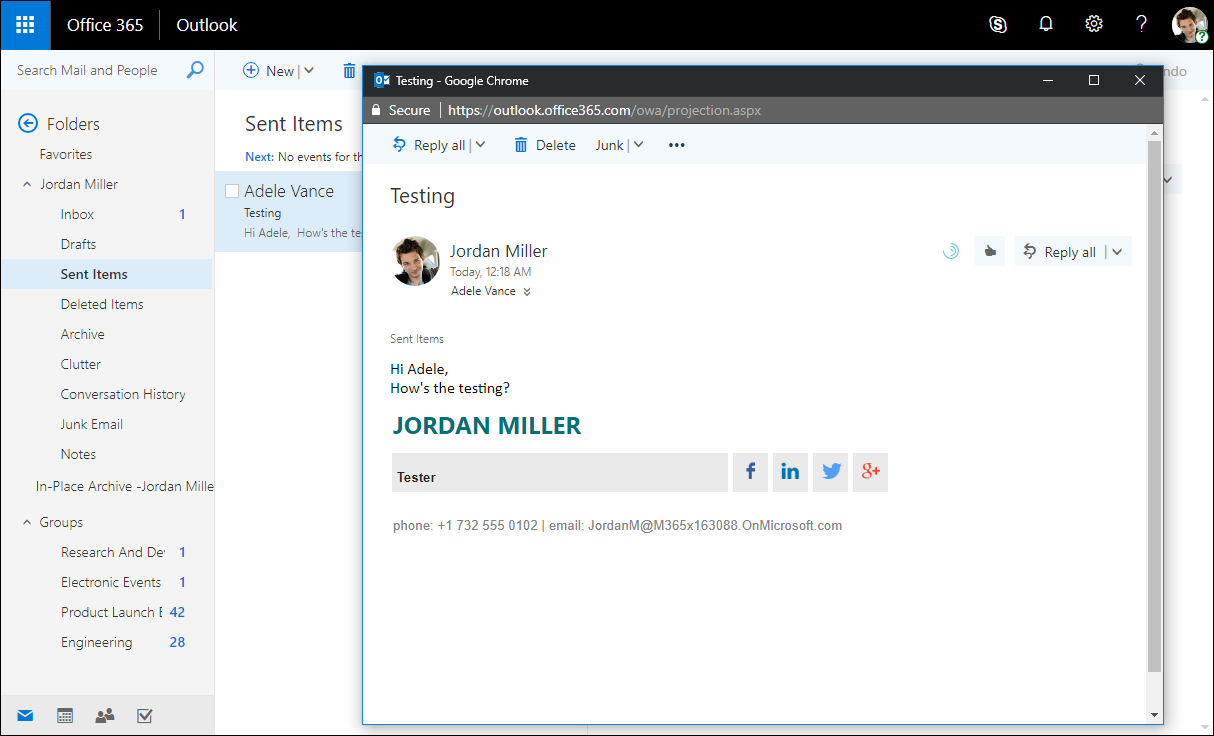Click the popup vertical scrollbar thumb
Screen dimensions: 1214x736
click(1155, 405)
